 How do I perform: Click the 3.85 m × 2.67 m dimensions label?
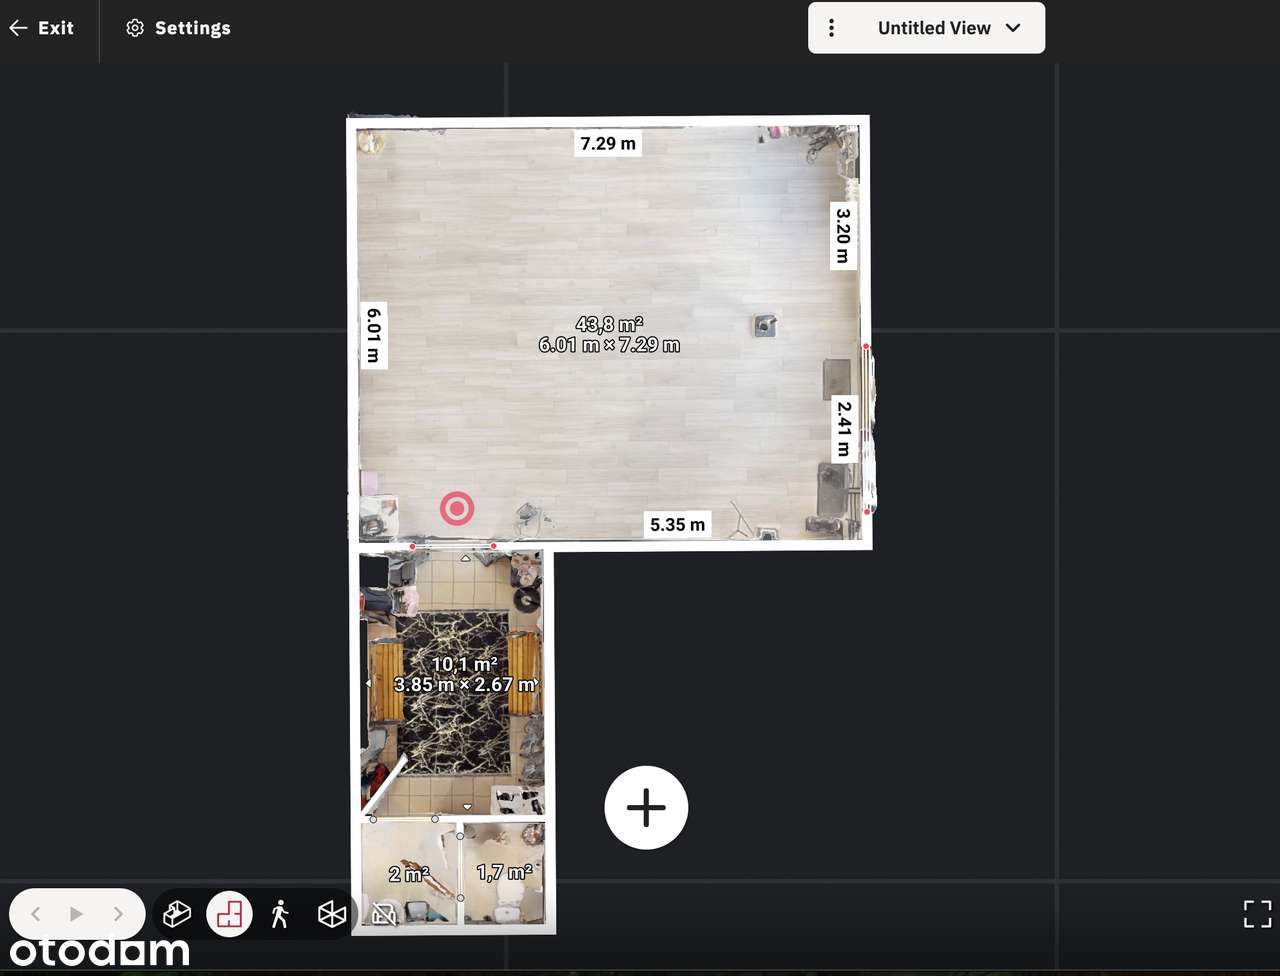click(x=466, y=685)
